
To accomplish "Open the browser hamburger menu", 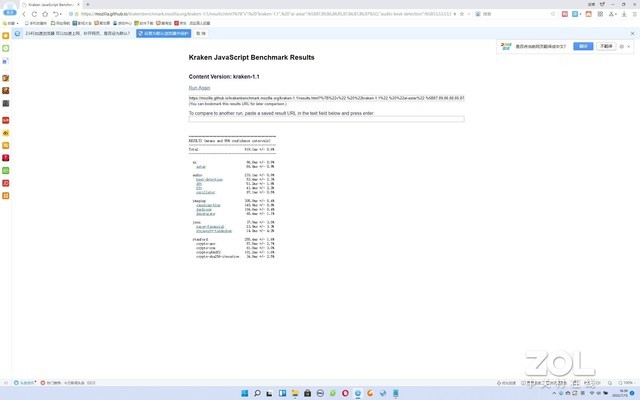I will pyautogui.click(x=633, y=14).
